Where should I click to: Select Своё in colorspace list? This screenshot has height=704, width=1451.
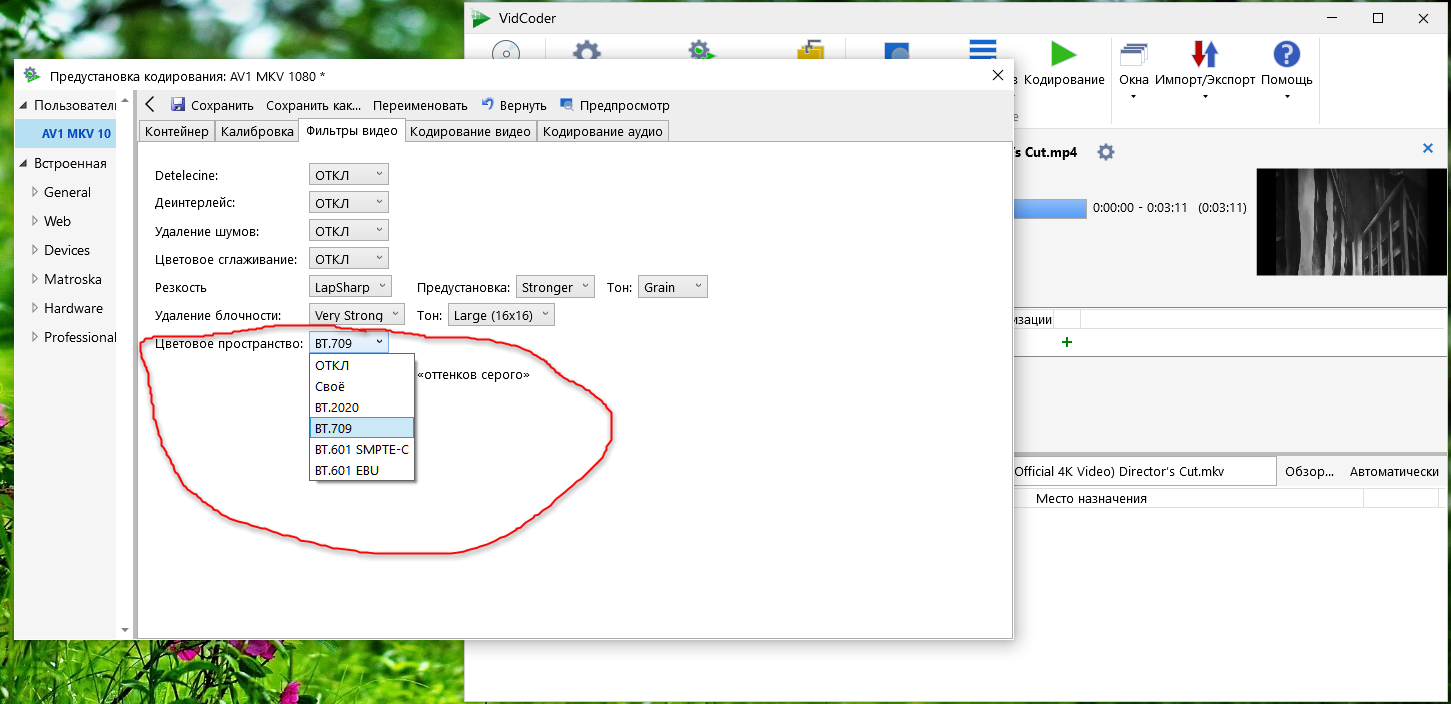(362, 386)
